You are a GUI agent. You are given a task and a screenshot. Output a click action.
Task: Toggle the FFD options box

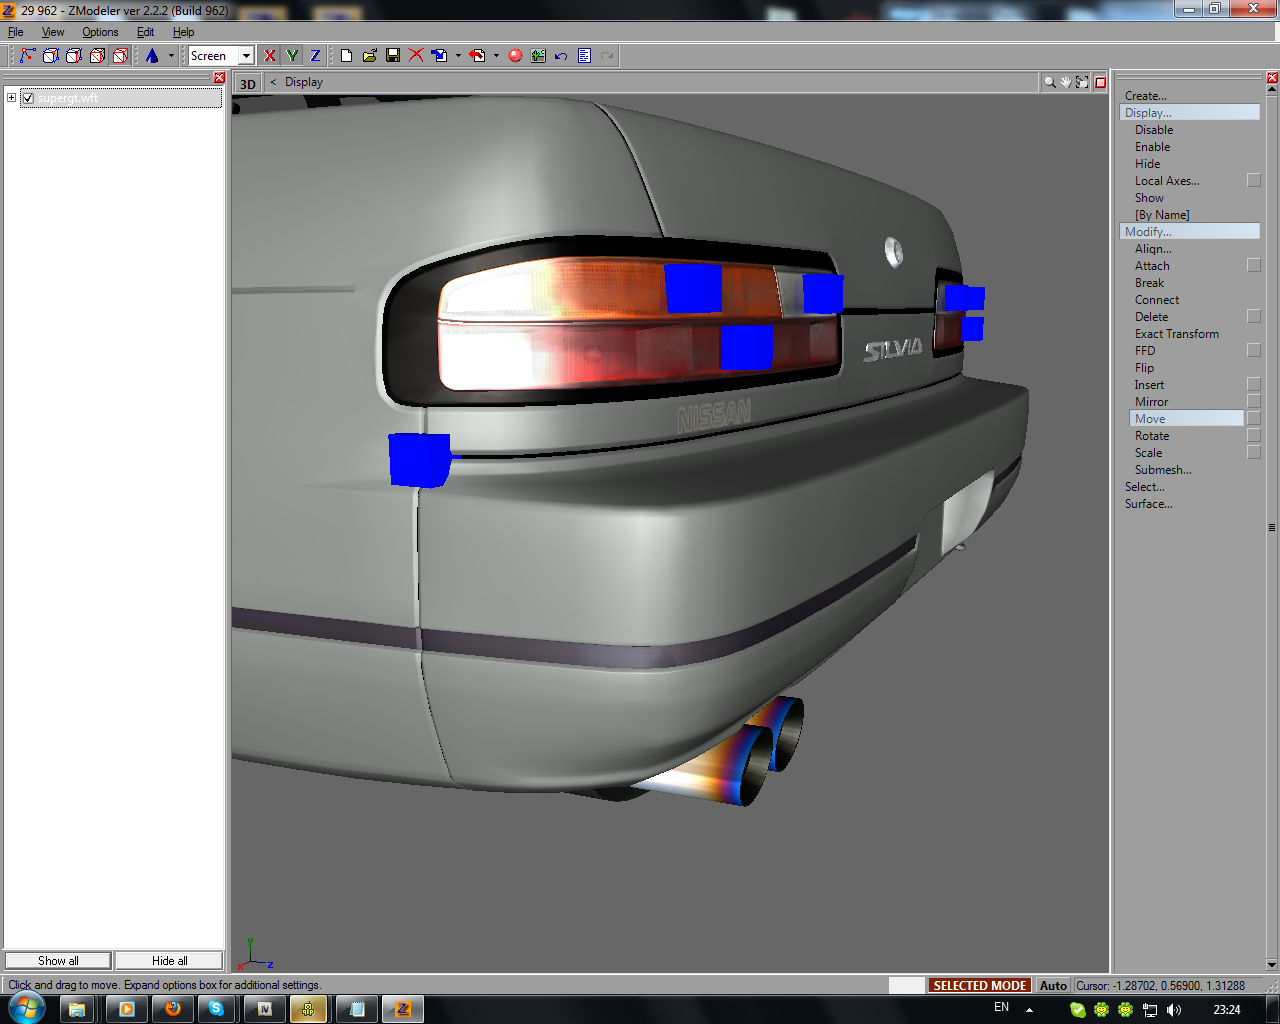(x=1254, y=351)
